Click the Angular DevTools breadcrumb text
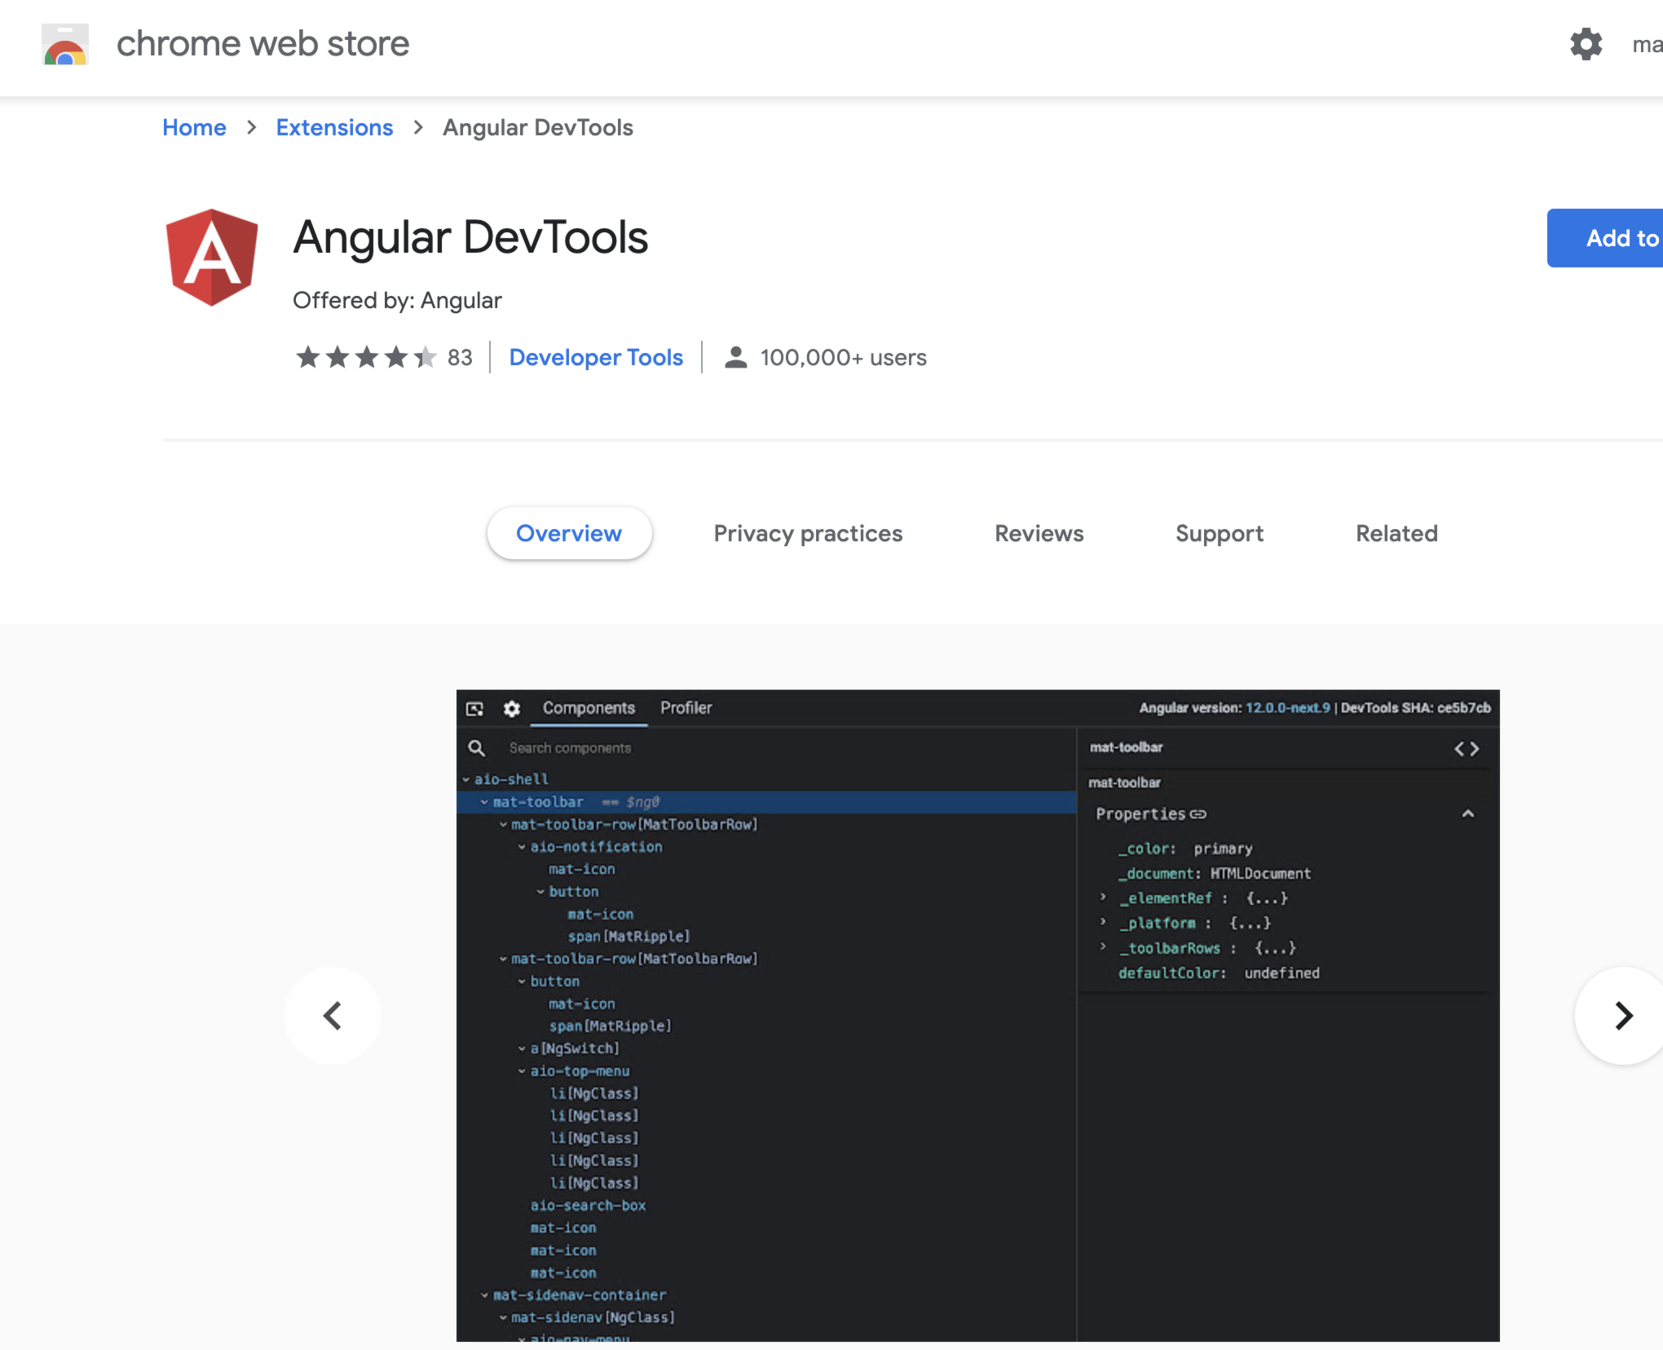The height and width of the screenshot is (1350, 1663). tap(538, 128)
